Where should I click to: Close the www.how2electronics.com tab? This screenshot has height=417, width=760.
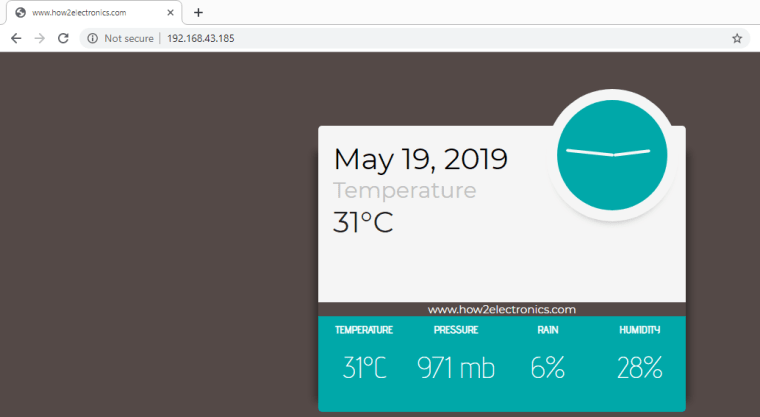point(171,13)
